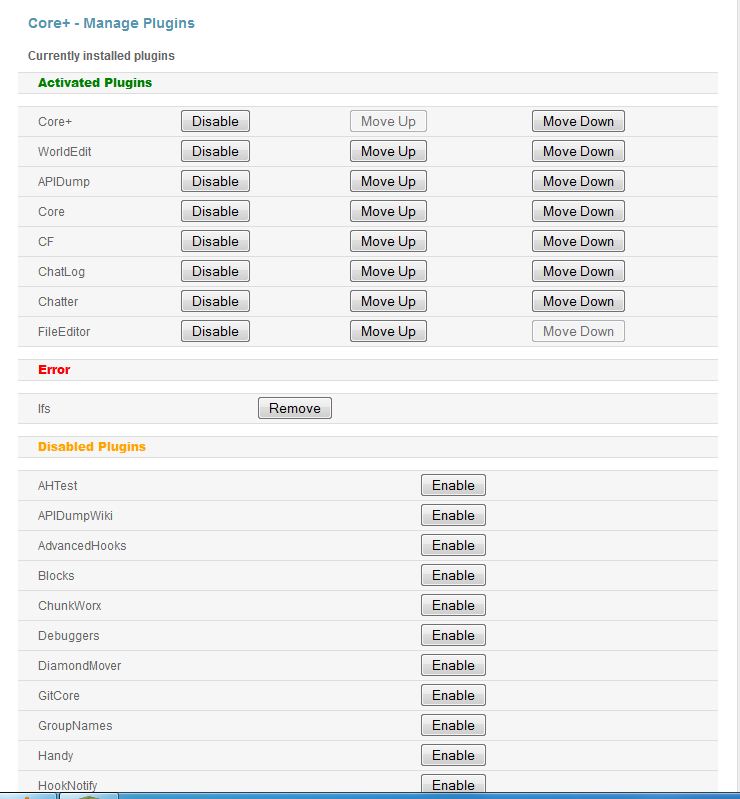The height and width of the screenshot is (799, 740).
Task: Enable the ChunkWorx plugin
Action: coord(453,605)
